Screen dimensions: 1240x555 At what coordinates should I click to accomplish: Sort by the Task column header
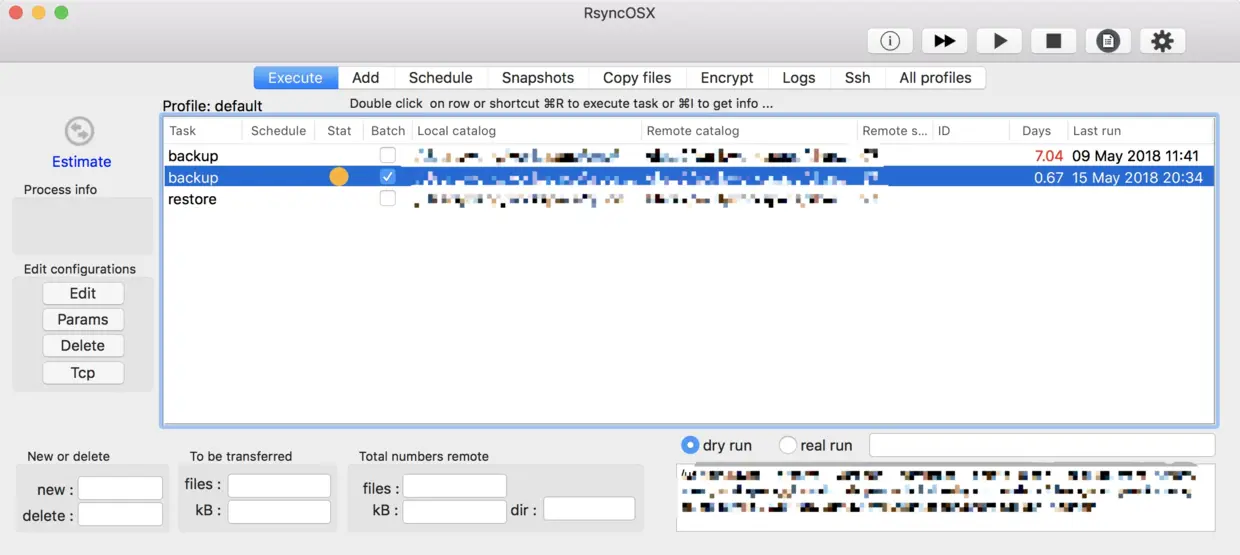203,131
